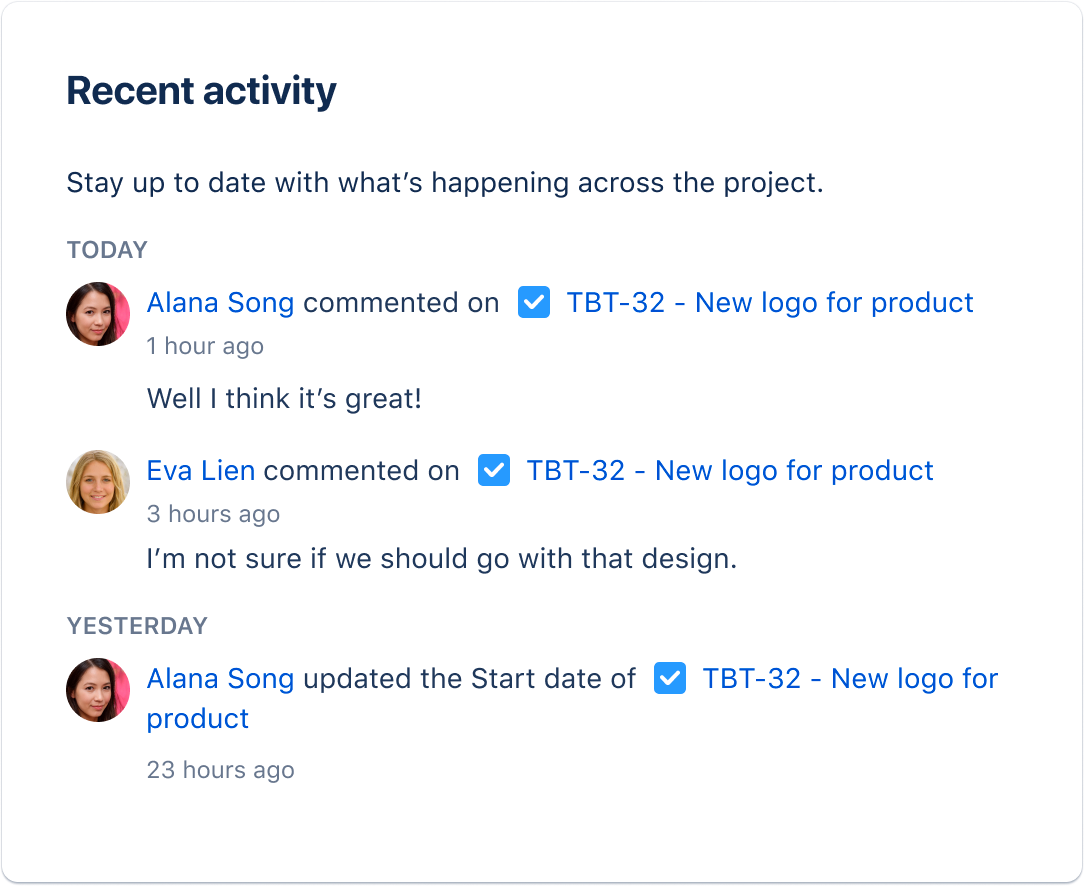Image resolution: width=1084 pixels, height=886 pixels.
Task: Click Eva Lien's profile picture
Action: pos(98,482)
